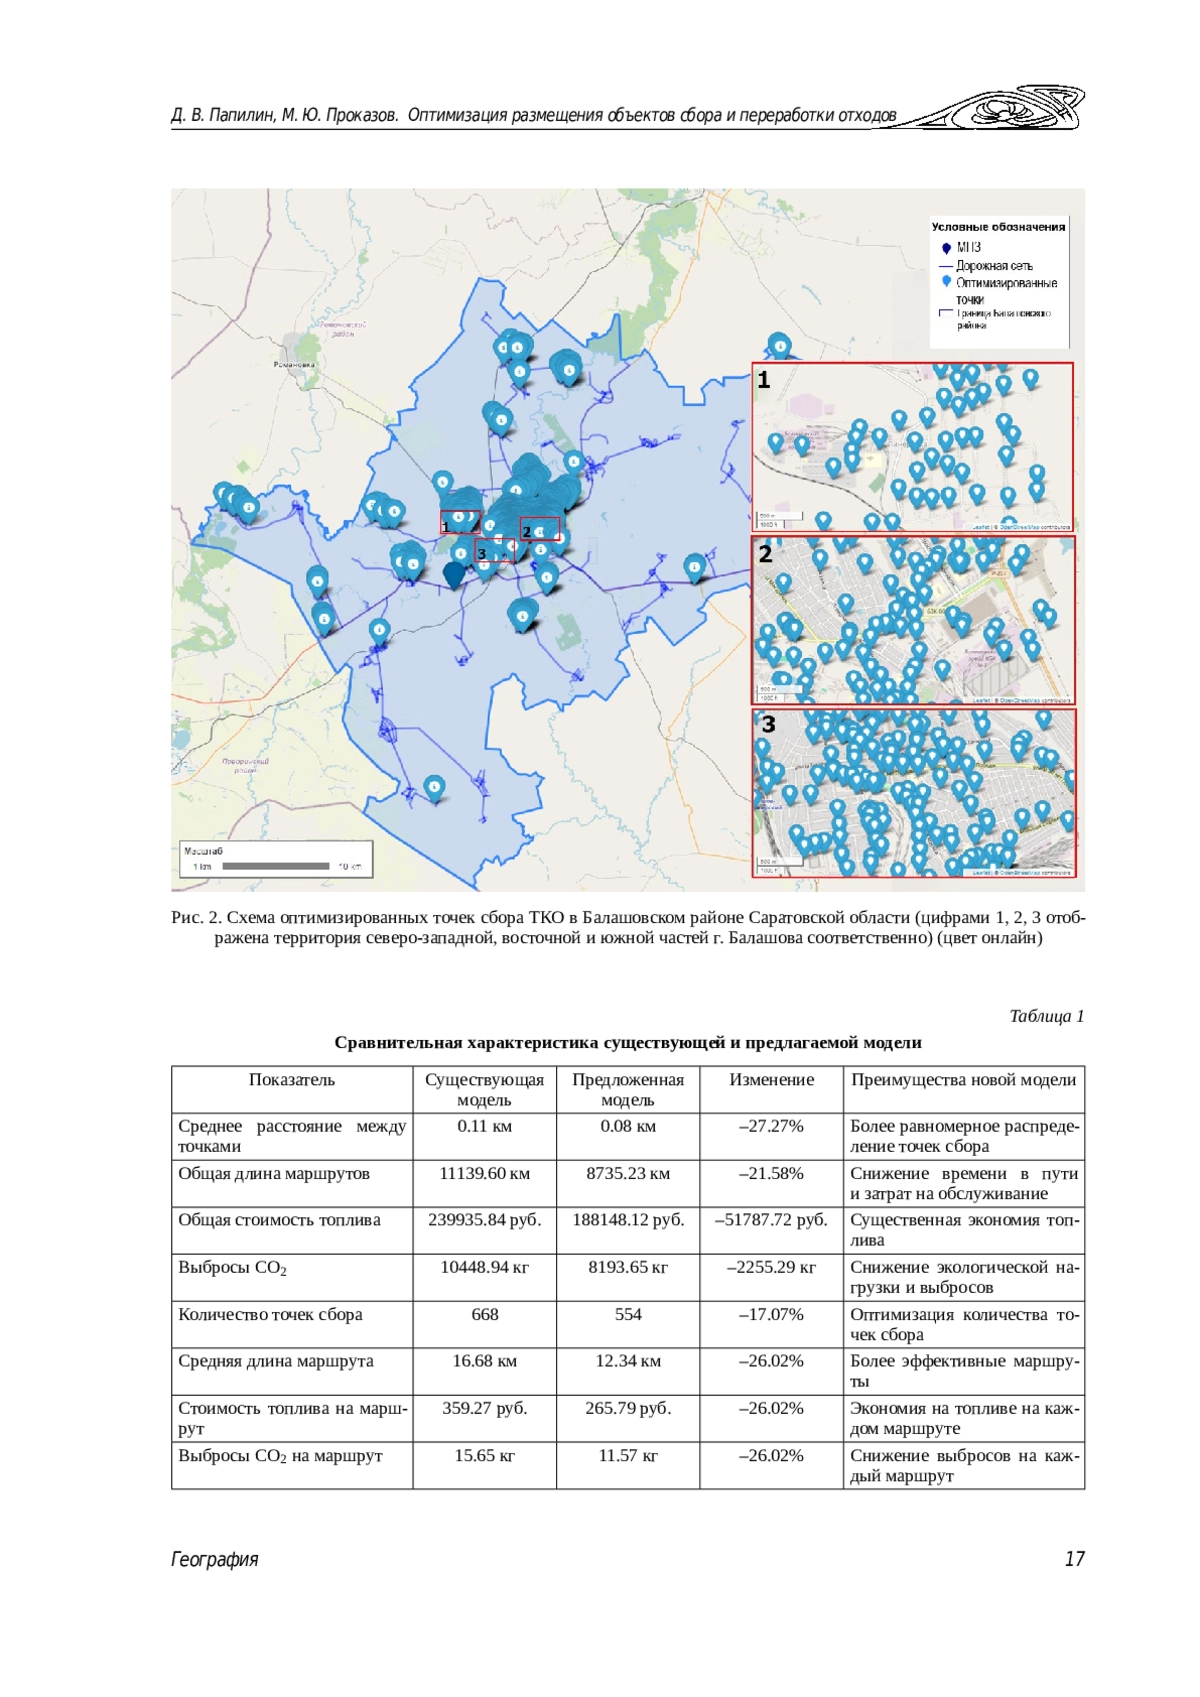Click the Оптимизированные точки legend marker
This screenshot has height=1697, width=1200.
click(x=946, y=282)
